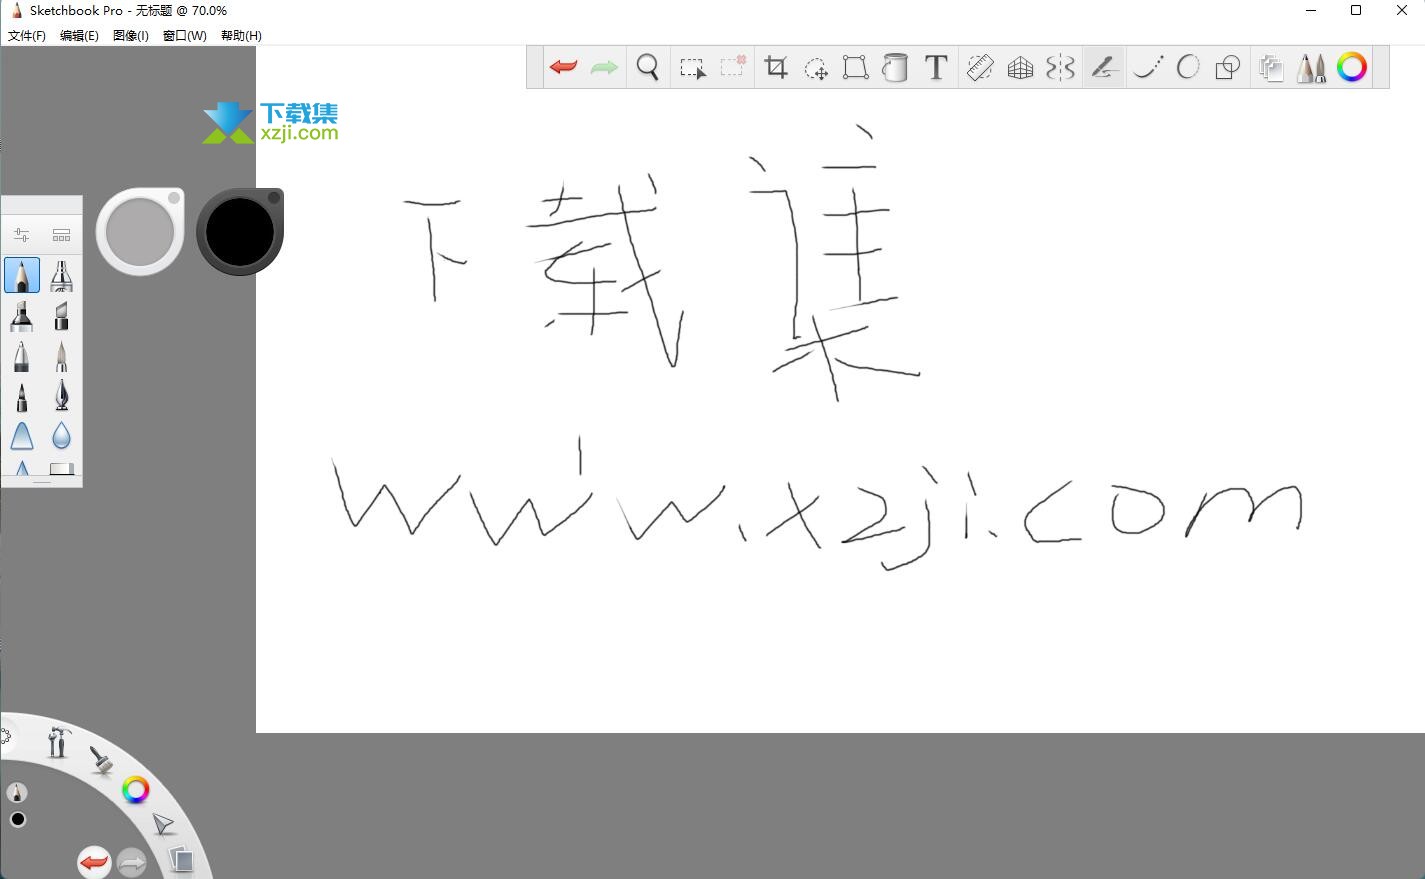Select the magnifier zoom tool
Viewport: 1425px width, 879px height.
tap(648, 67)
